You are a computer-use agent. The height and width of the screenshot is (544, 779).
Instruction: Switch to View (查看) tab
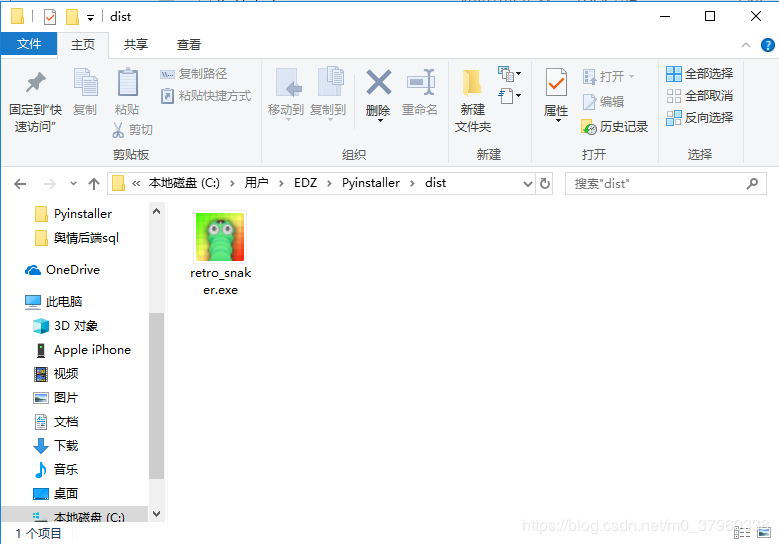(189, 45)
